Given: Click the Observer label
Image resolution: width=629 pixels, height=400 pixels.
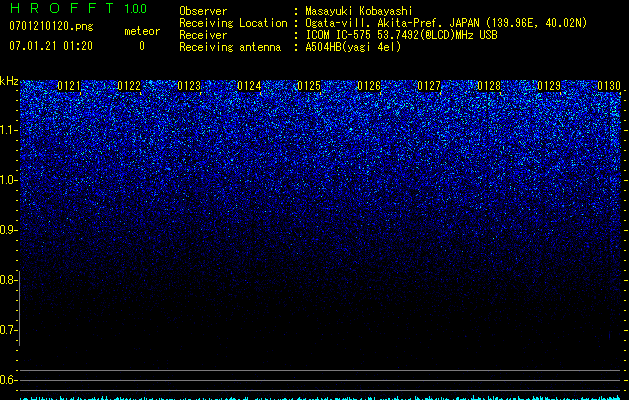Looking at the screenshot, I should click(x=203, y=11).
